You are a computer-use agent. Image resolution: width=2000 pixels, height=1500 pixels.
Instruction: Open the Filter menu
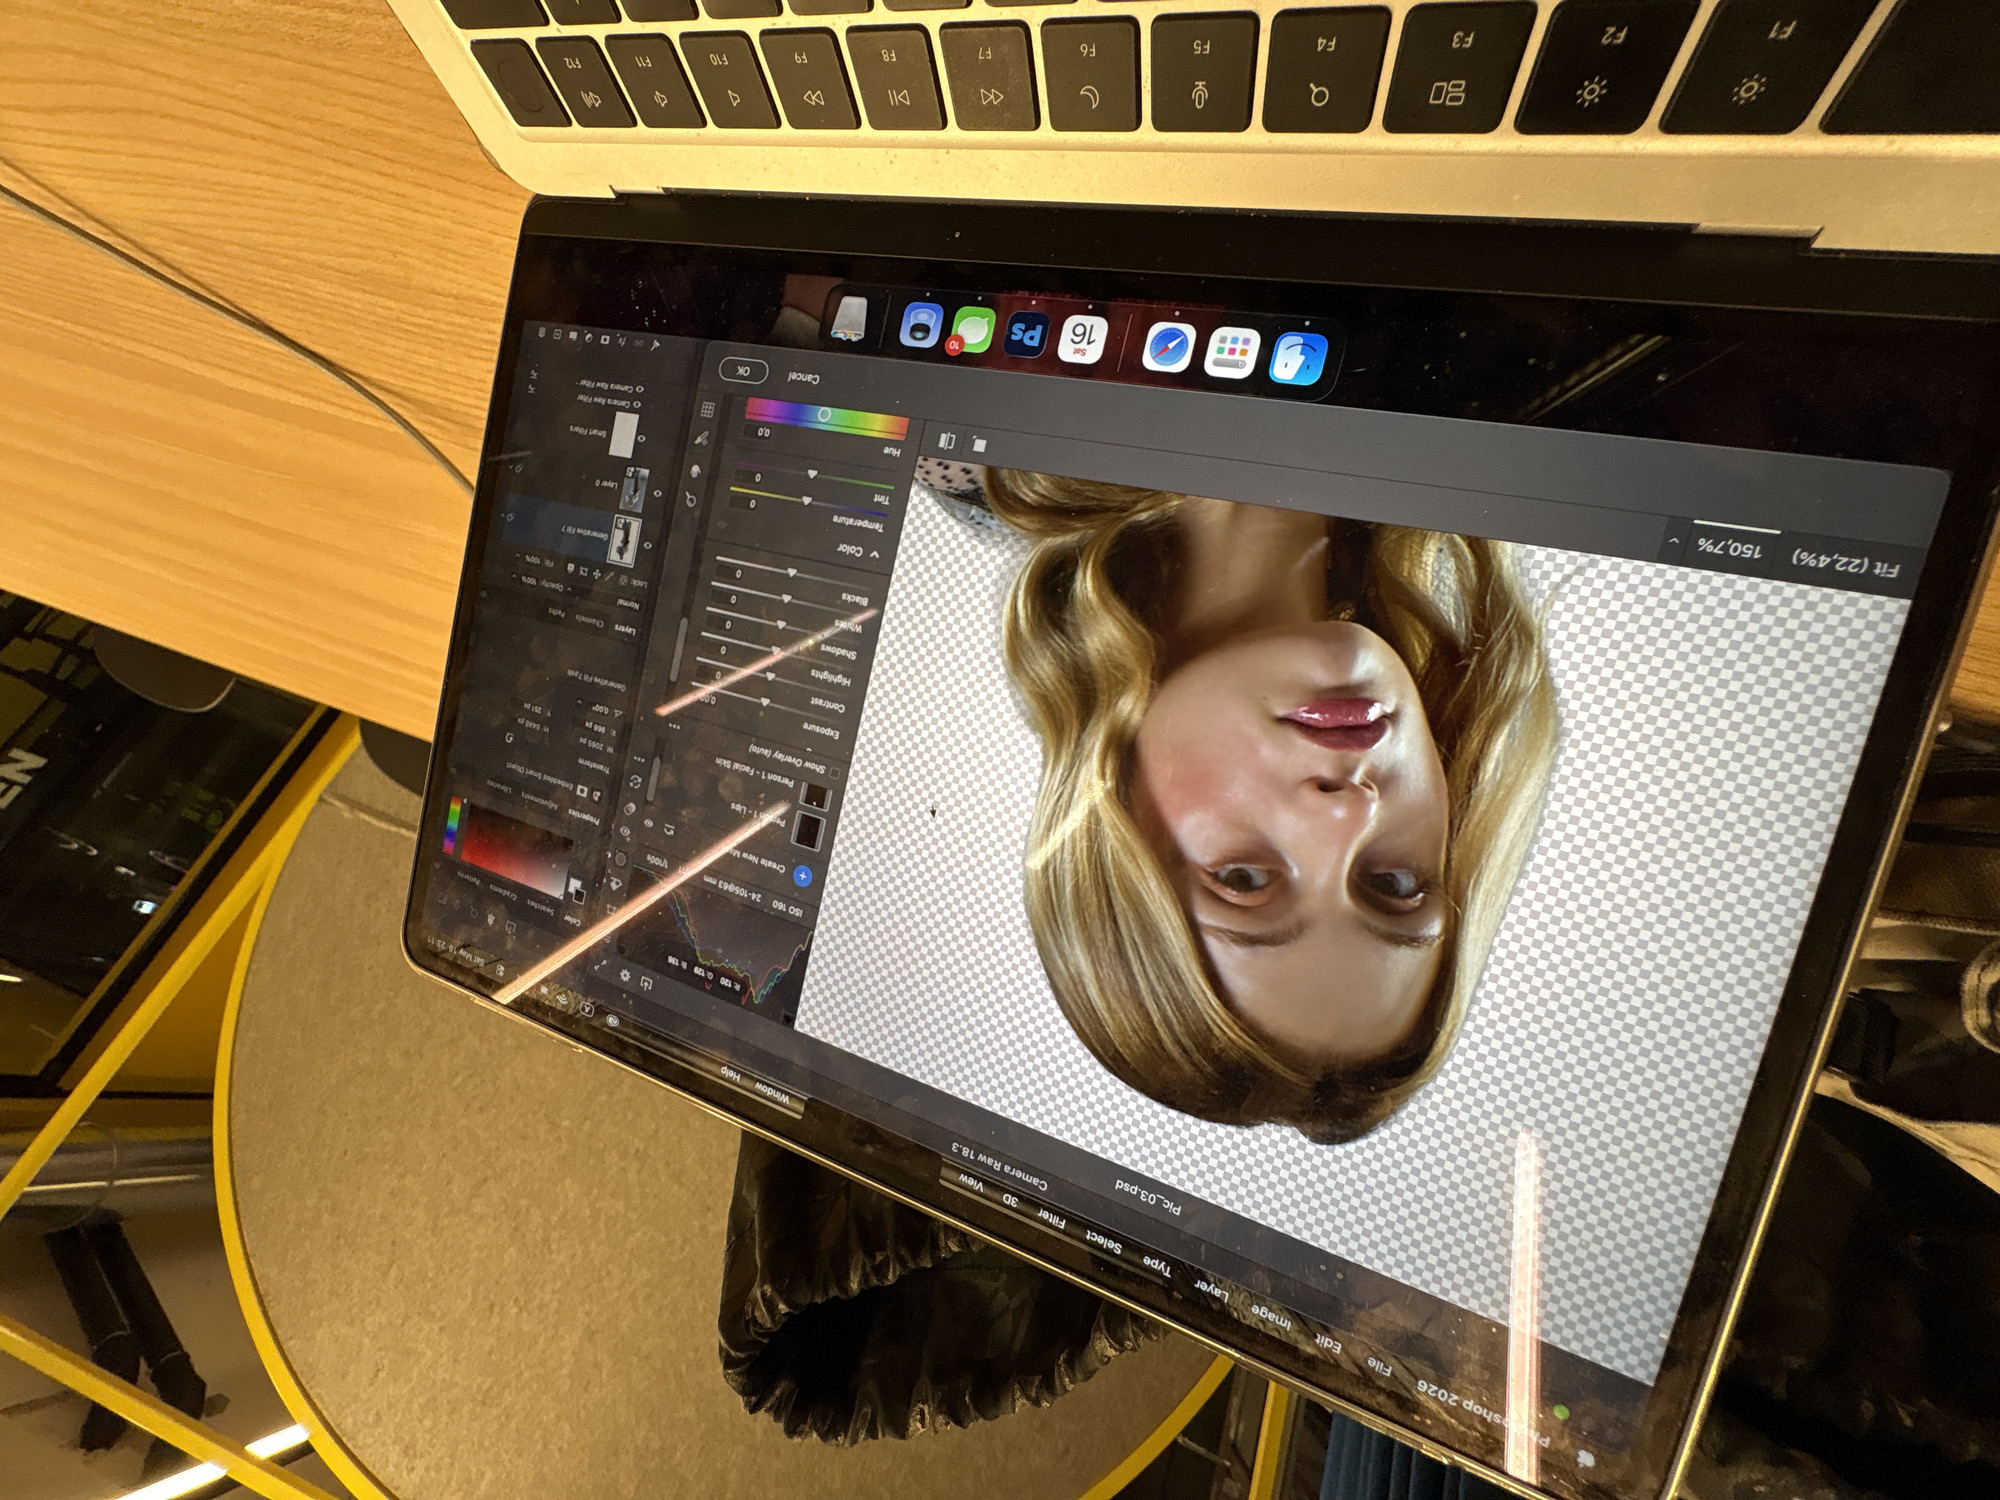click(1050, 1217)
